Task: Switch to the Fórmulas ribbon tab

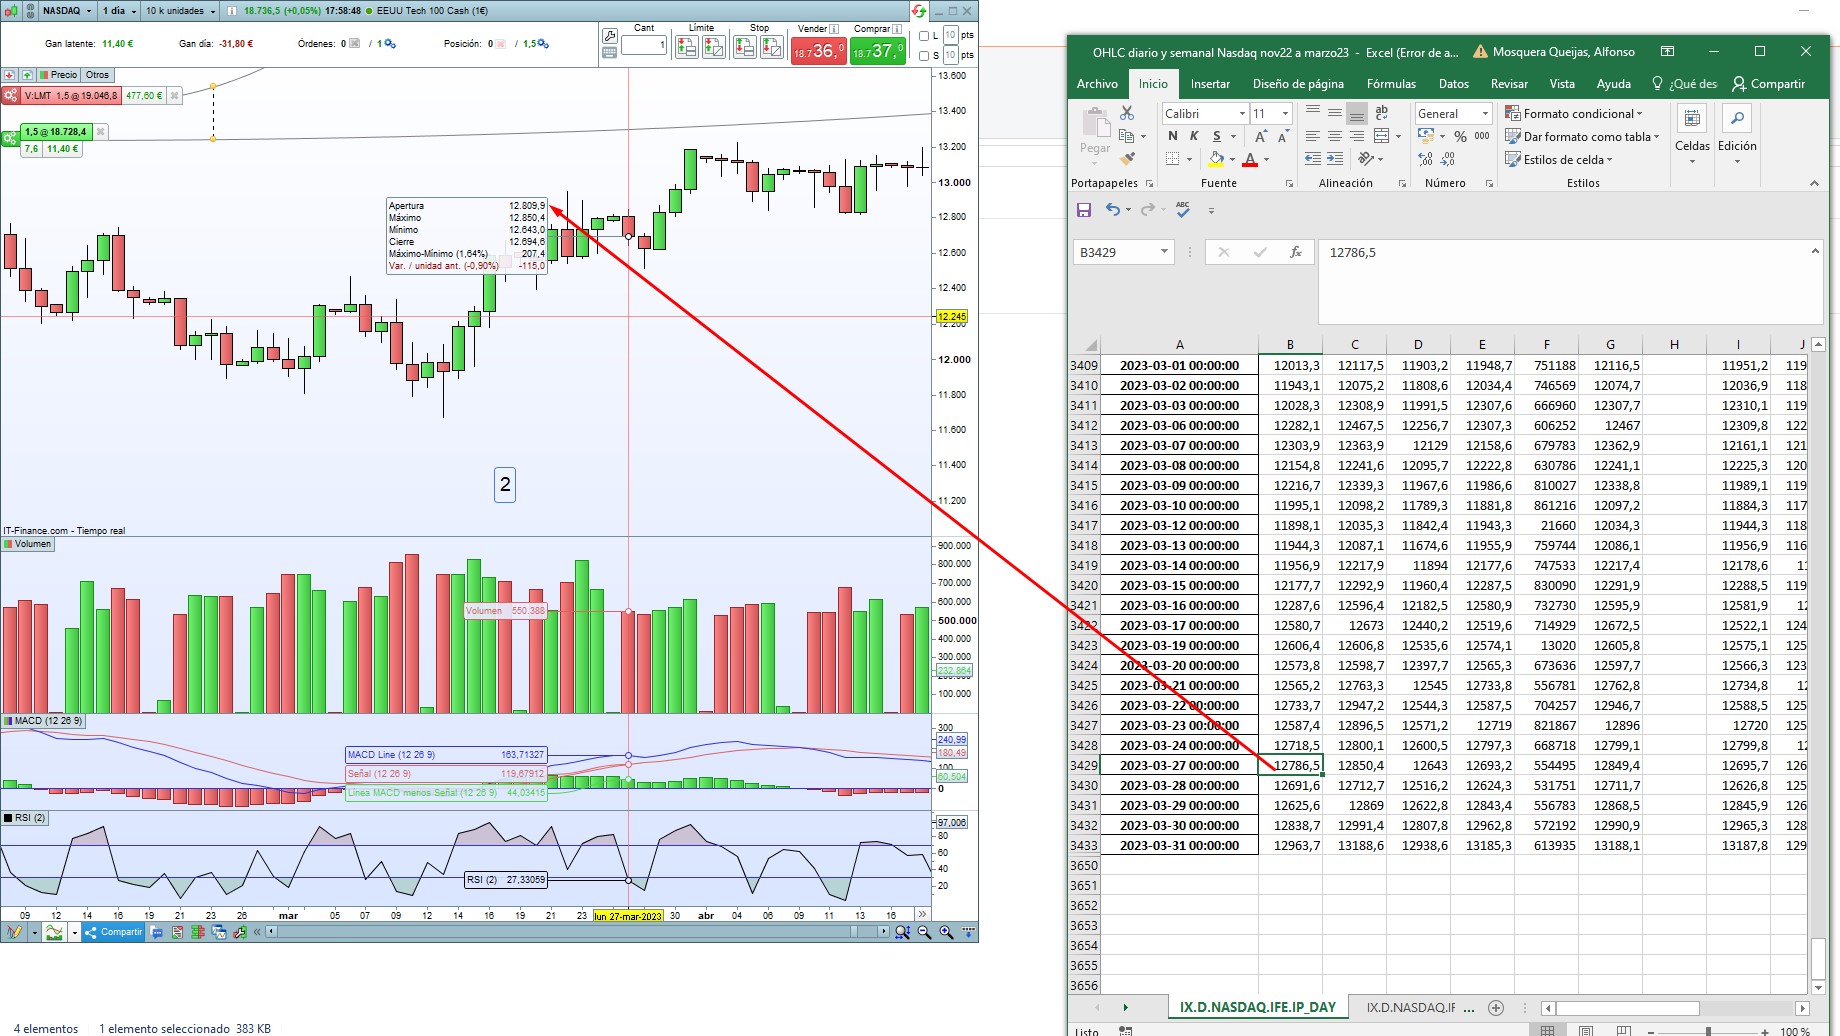Action: click(1391, 84)
